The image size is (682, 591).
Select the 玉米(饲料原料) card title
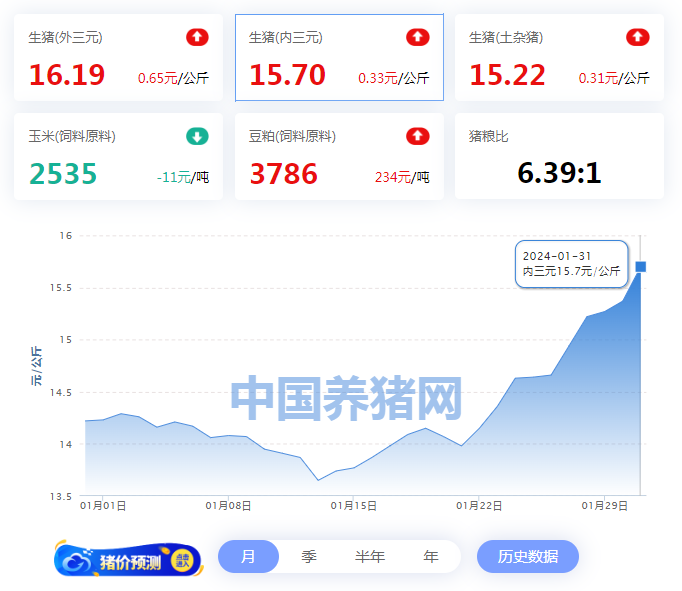click(72, 137)
